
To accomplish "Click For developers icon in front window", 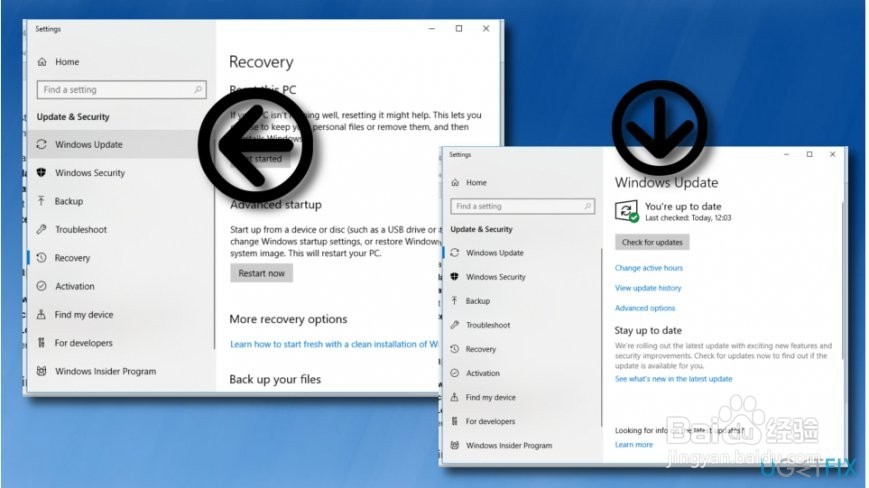I will (454, 421).
